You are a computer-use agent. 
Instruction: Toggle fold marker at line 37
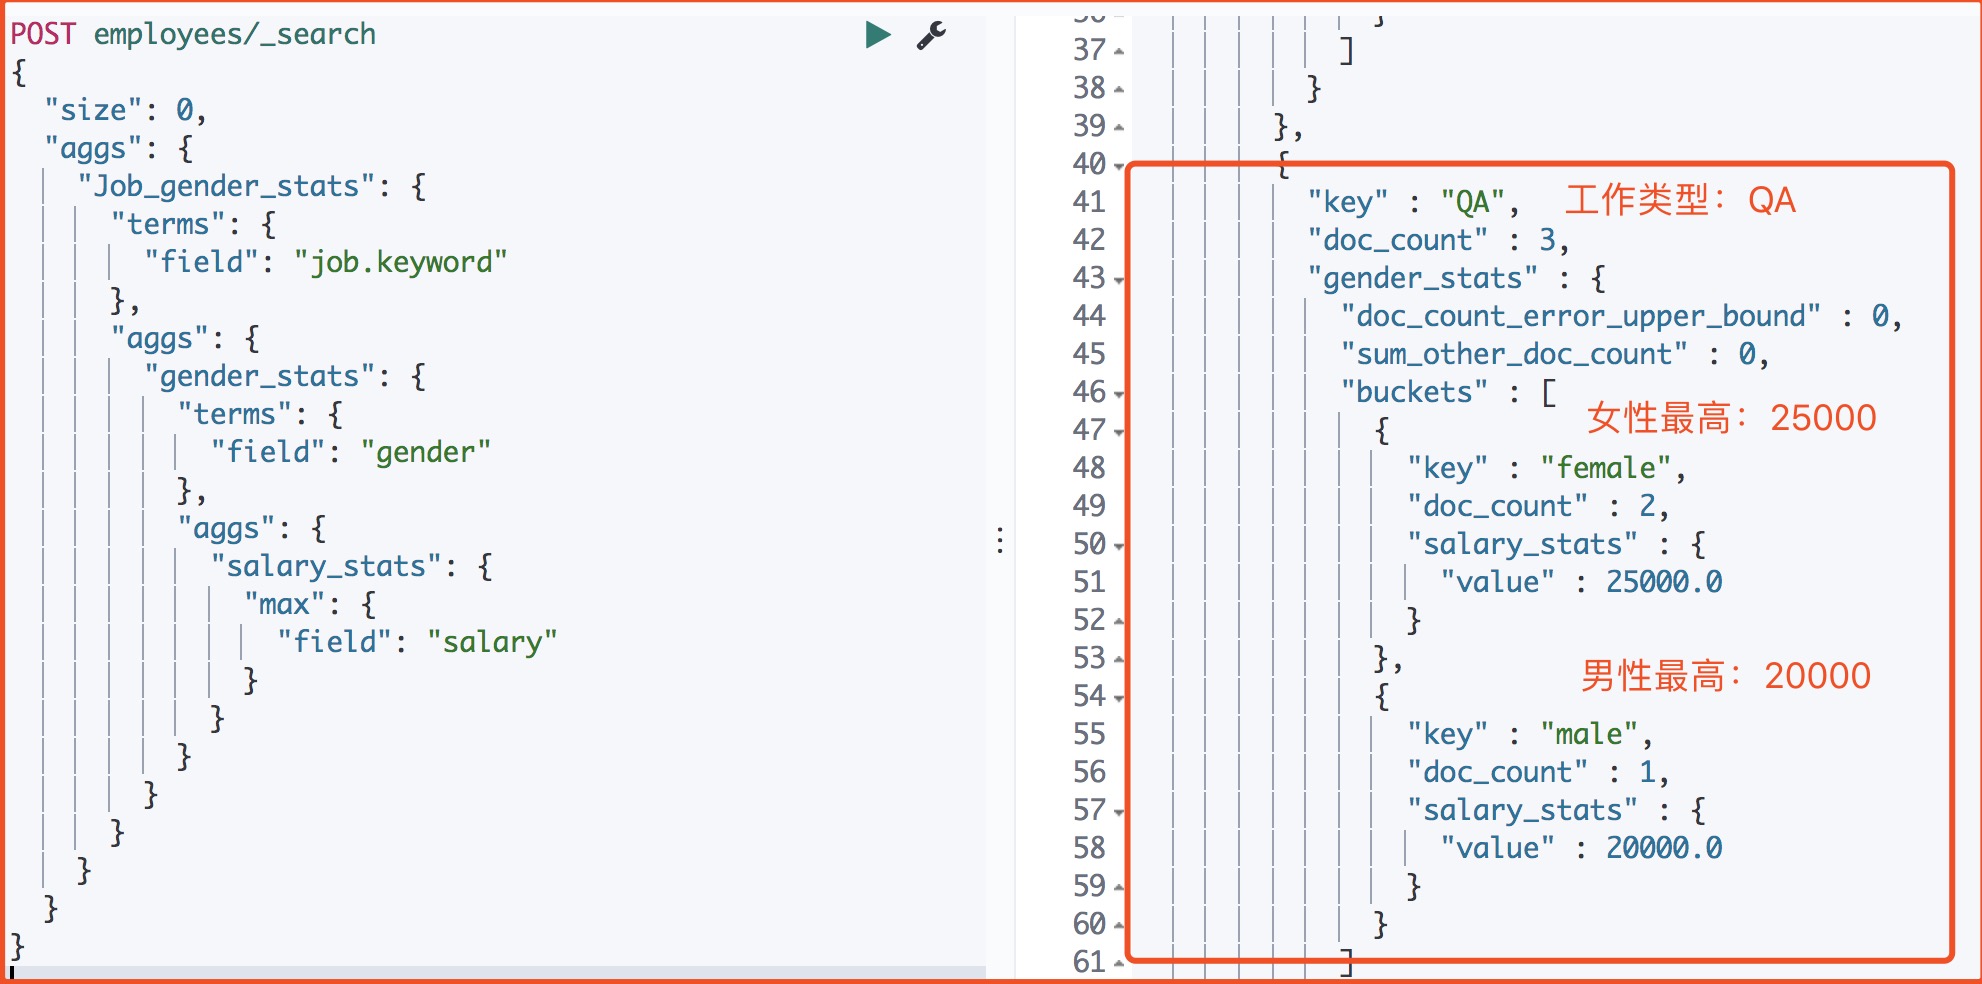click(x=1119, y=51)
